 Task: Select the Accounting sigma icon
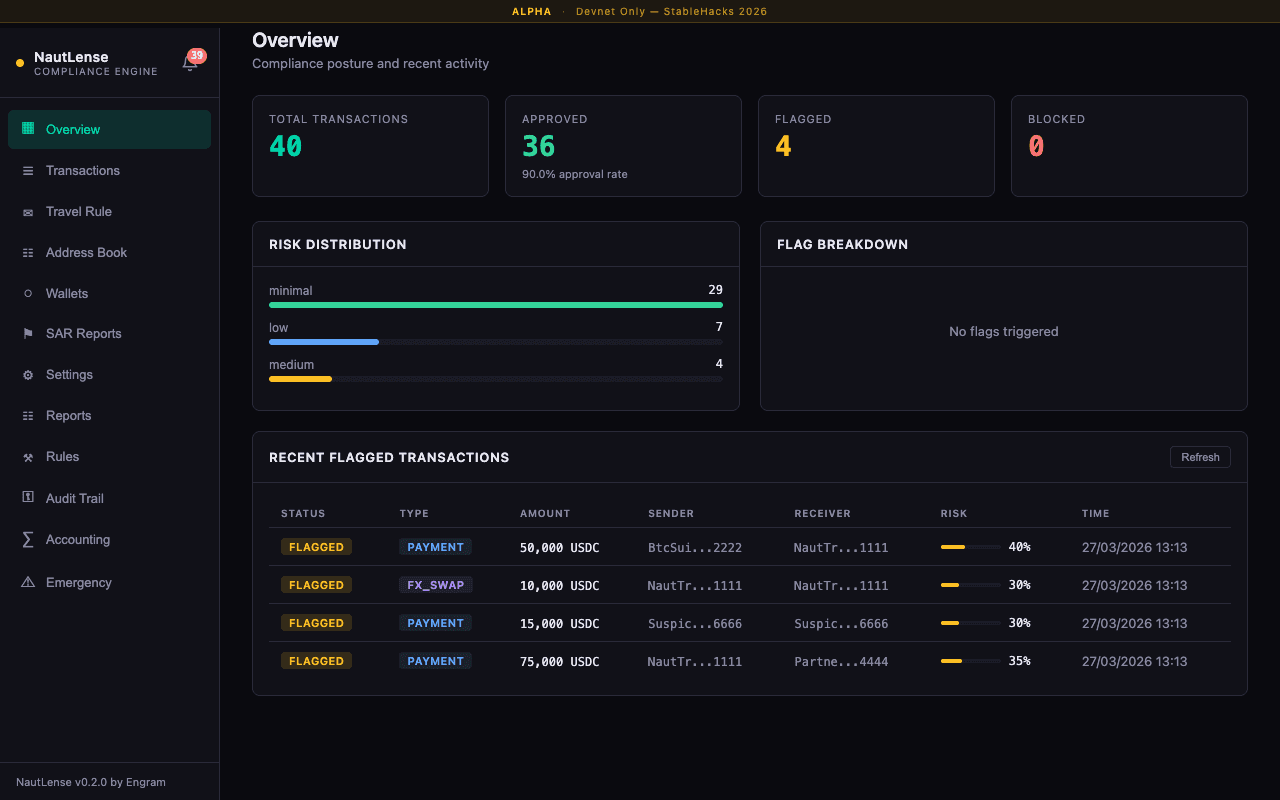[x=28, y=539]
